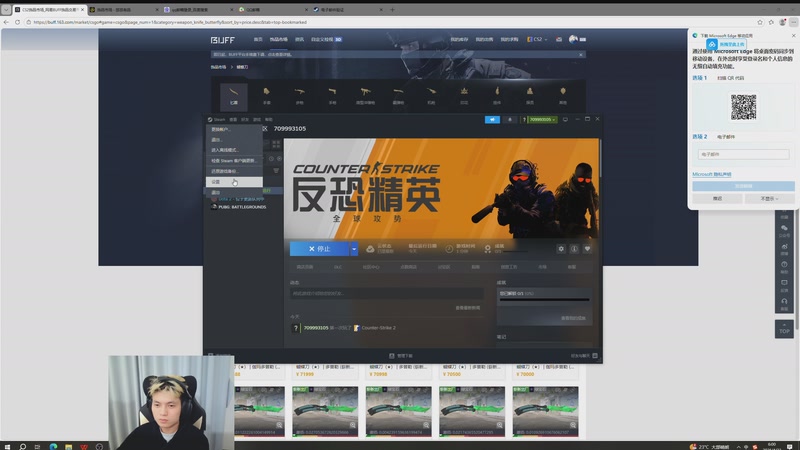Open Manage Downloads at Steam bottom bar

[x=401, y=356]
